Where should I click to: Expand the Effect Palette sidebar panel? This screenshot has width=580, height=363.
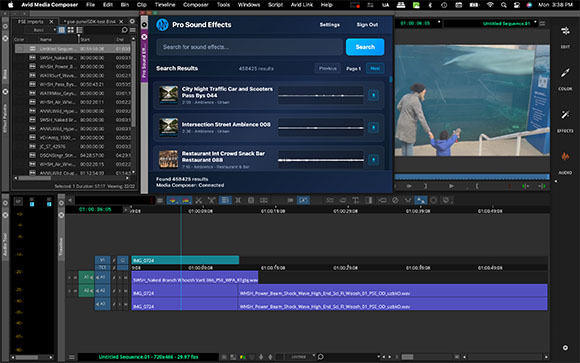coord(5,118)
